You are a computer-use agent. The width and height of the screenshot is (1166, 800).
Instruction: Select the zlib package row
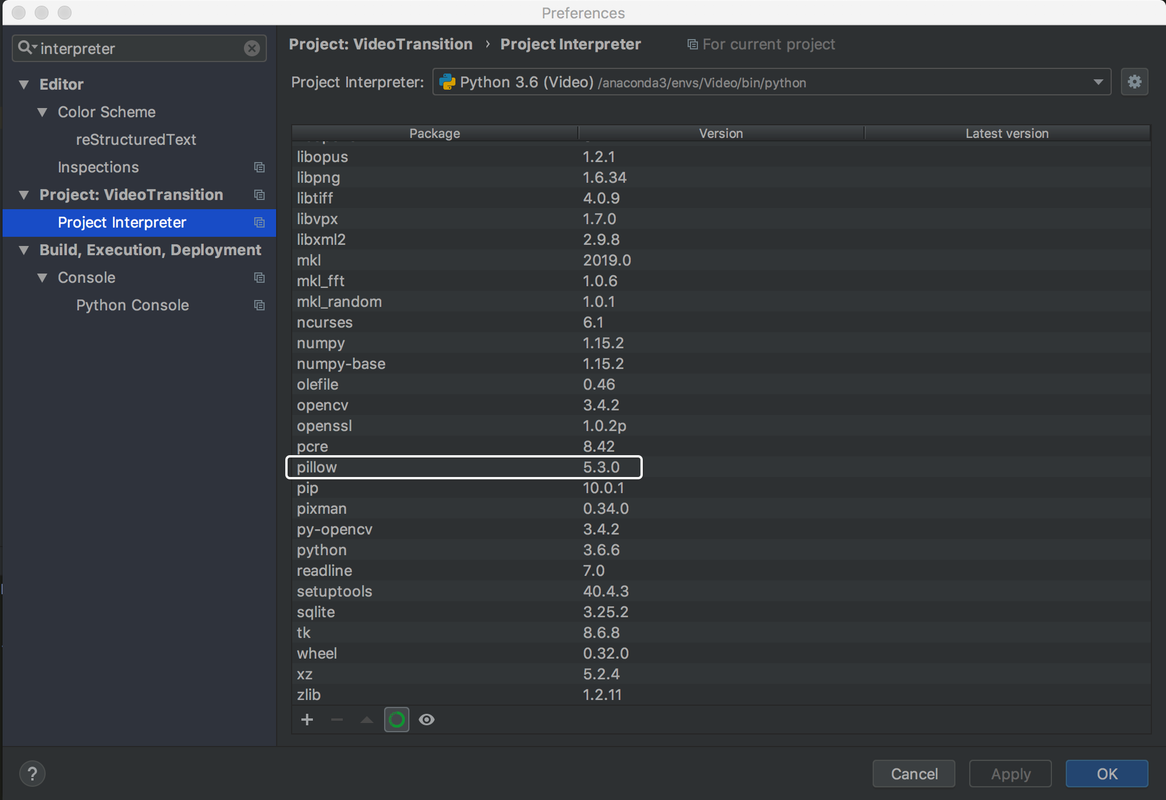click(721, 694)
